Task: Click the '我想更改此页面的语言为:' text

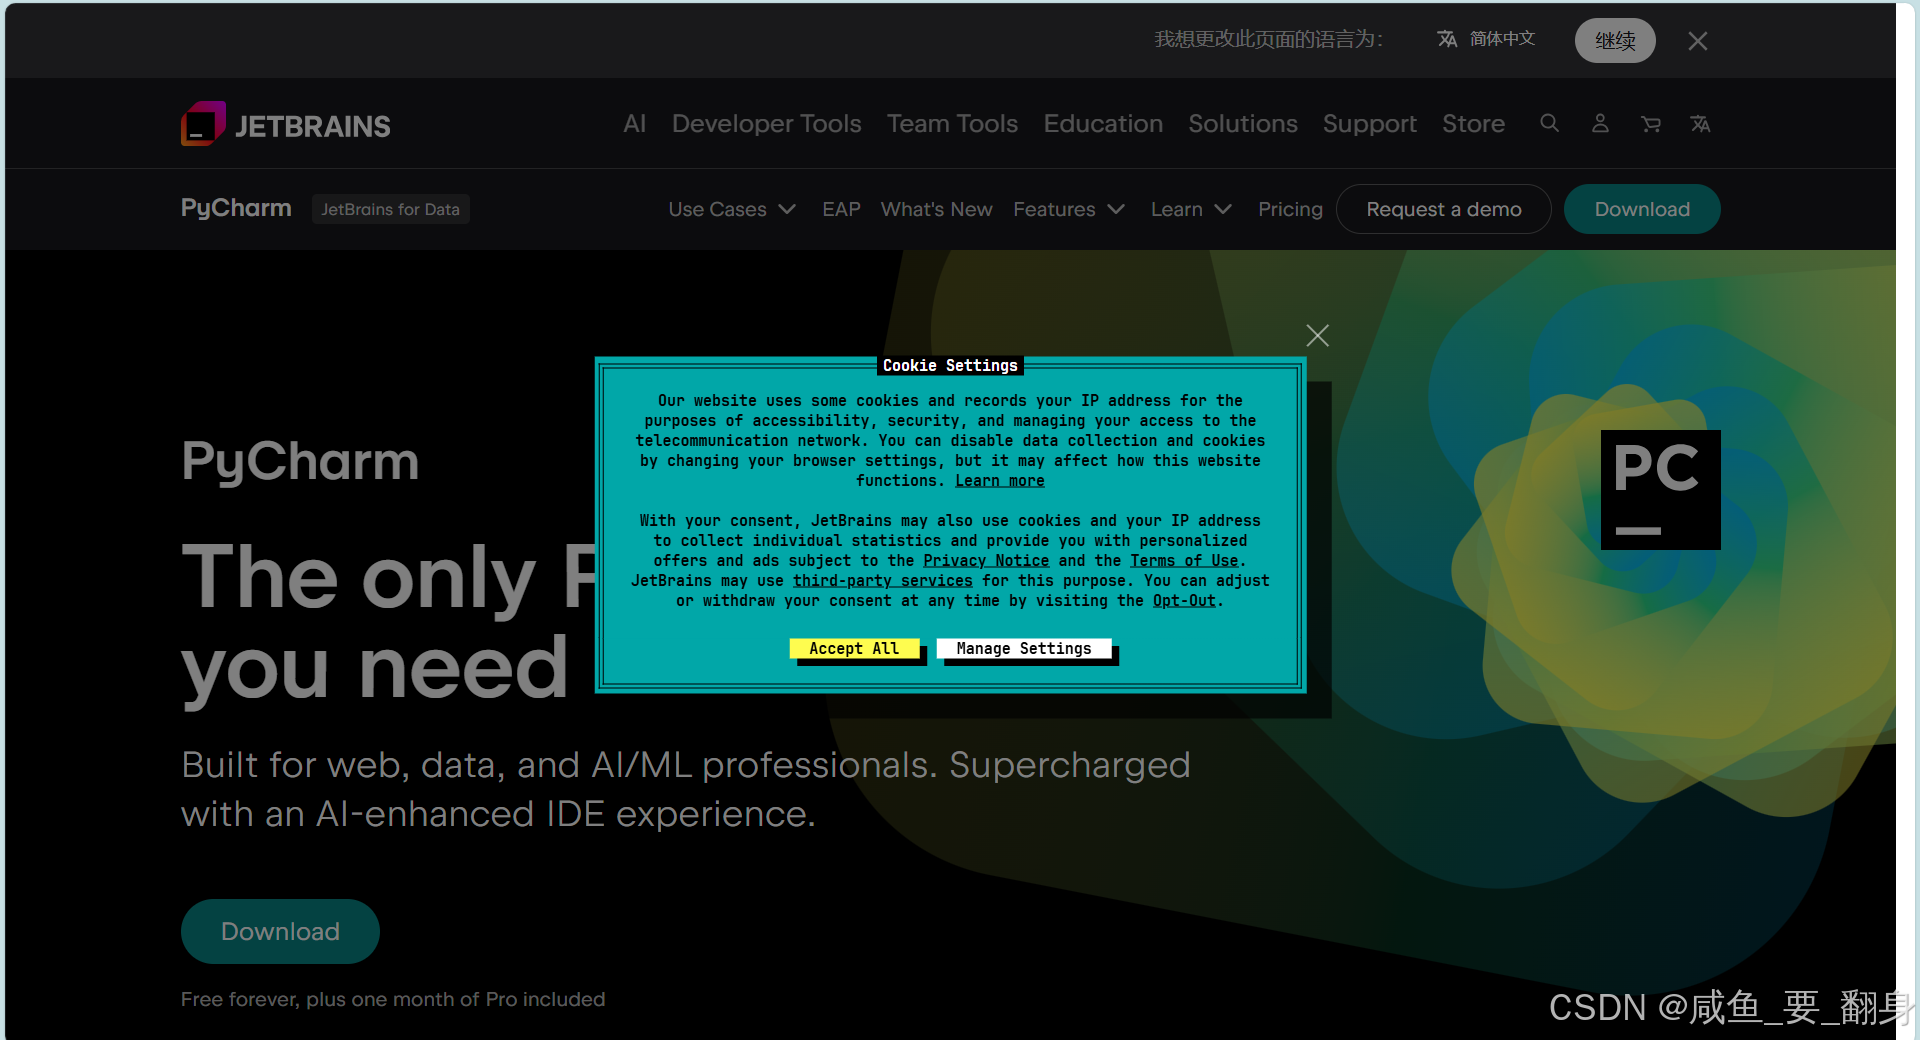Action: point(1268,39)
